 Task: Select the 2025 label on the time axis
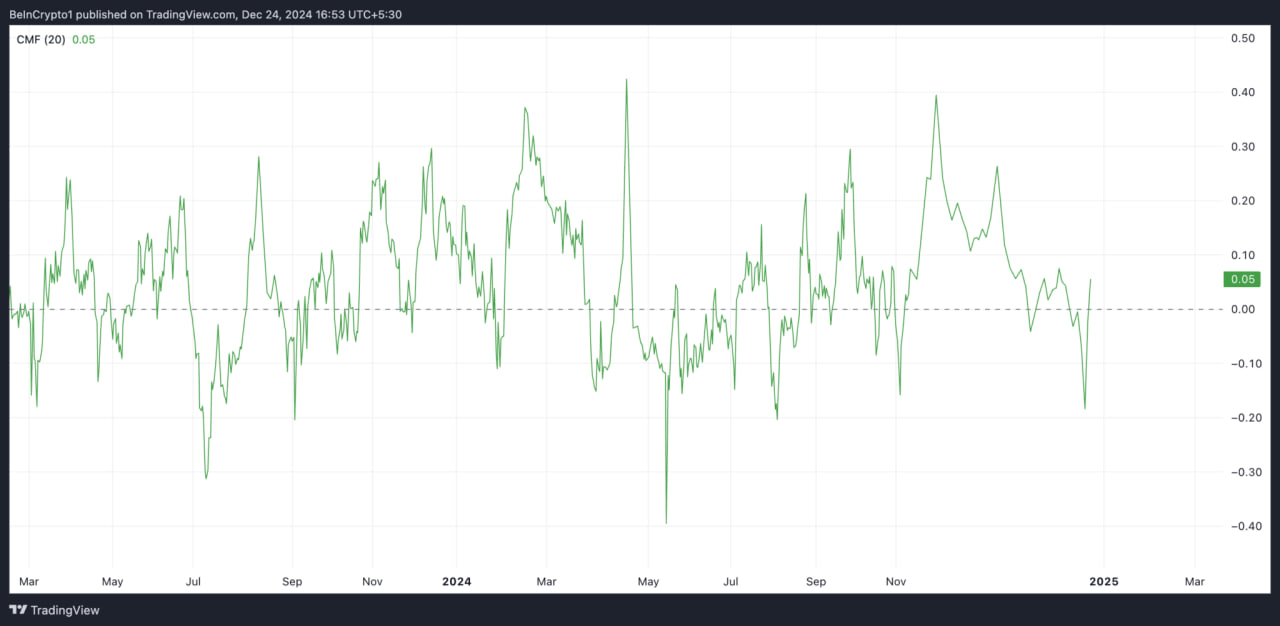coord(1104,581)
